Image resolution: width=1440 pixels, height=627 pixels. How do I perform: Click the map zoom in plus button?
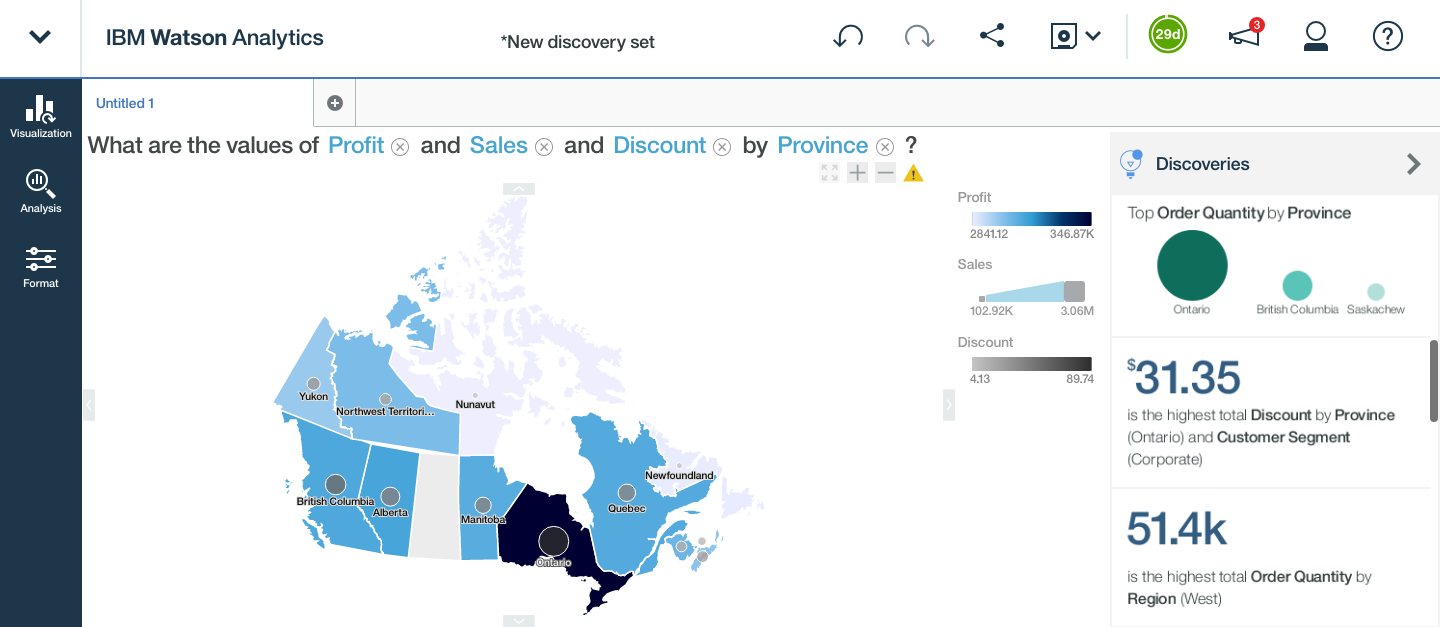click(857, 173)
